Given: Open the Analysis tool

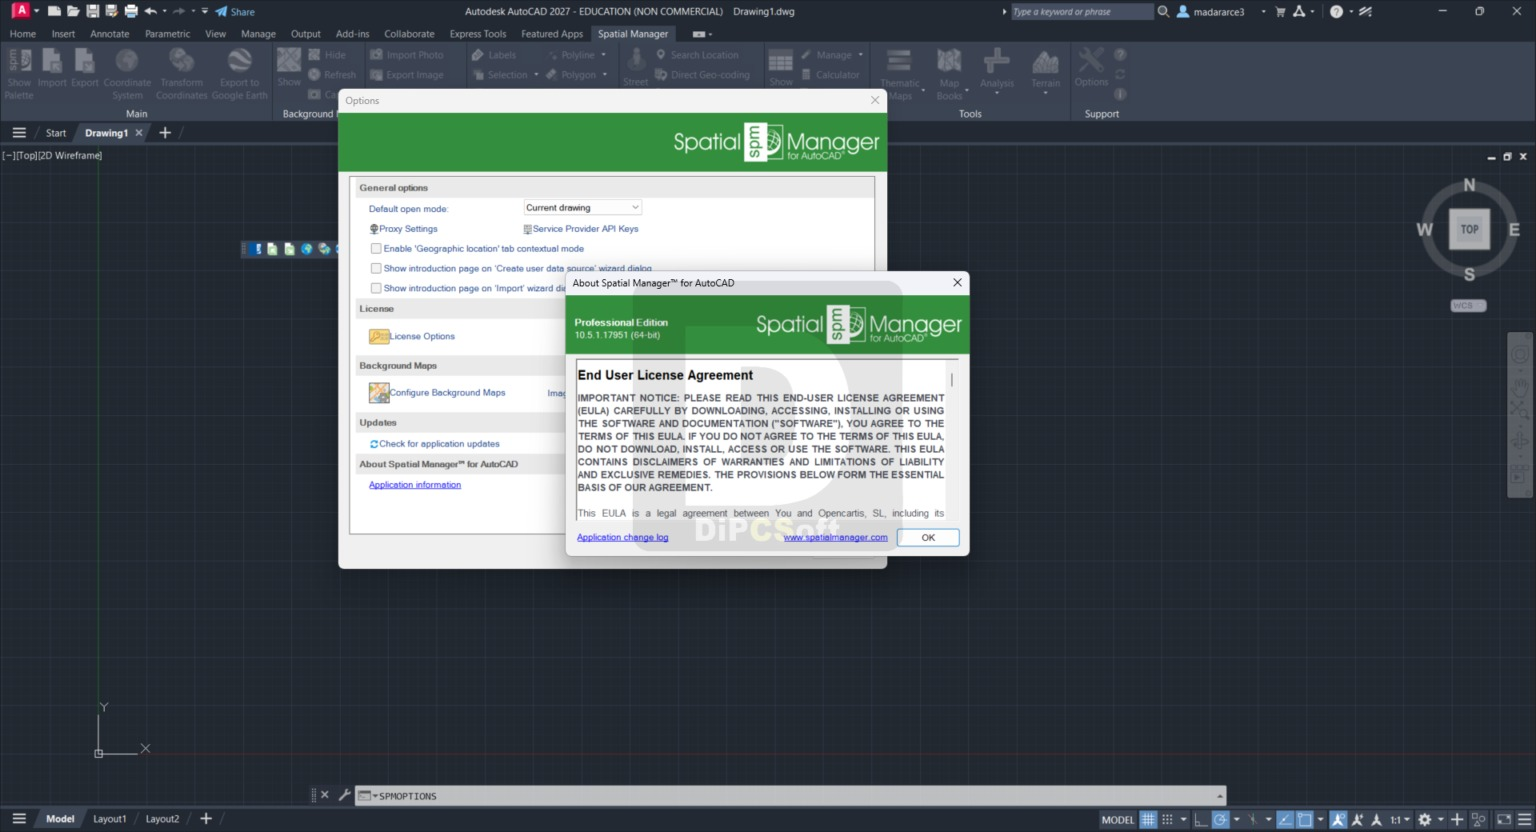Looking at the screenshot, I should click(996, 70).
